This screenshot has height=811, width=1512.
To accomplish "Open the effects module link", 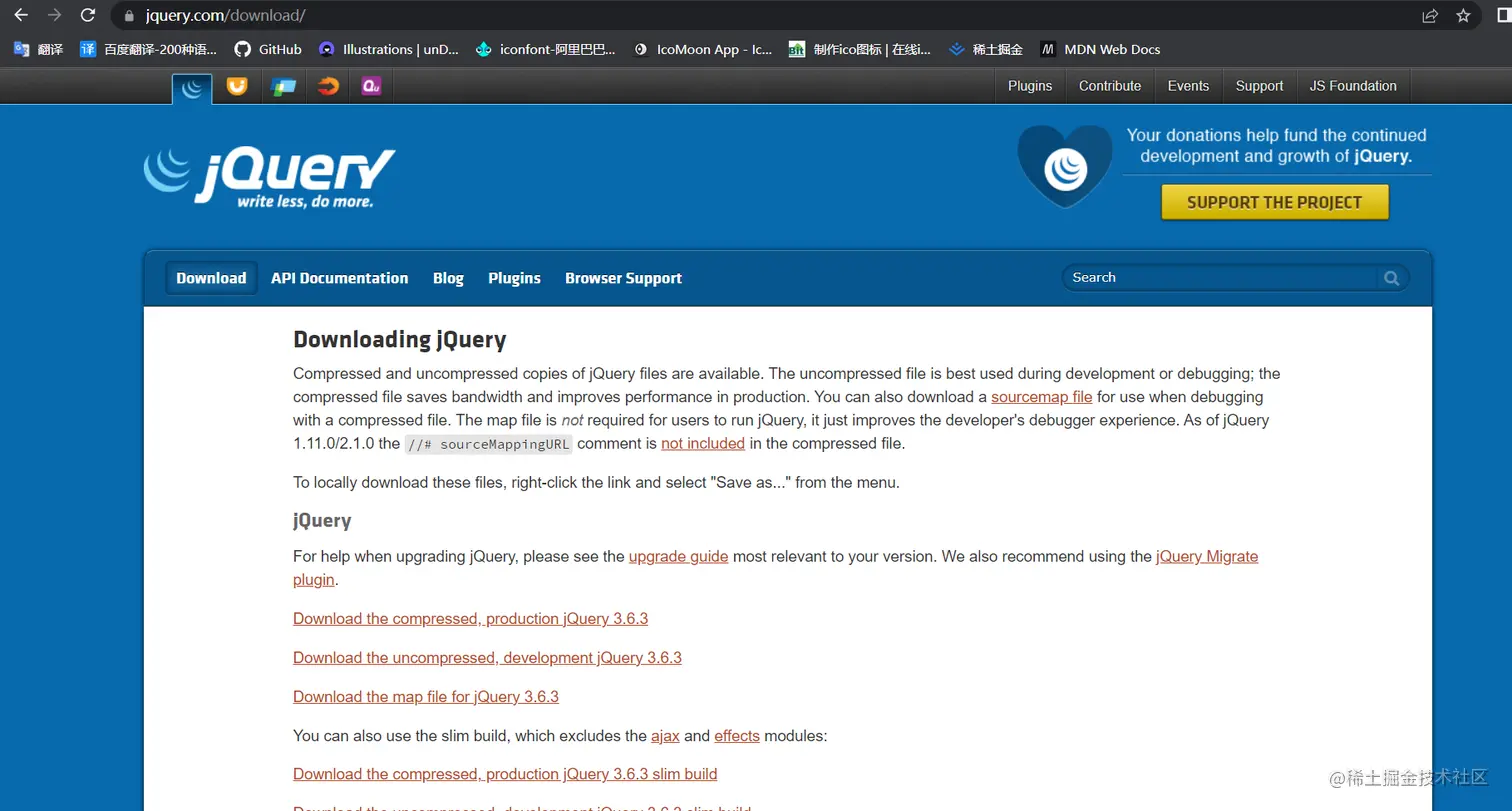I will [737, 736].
